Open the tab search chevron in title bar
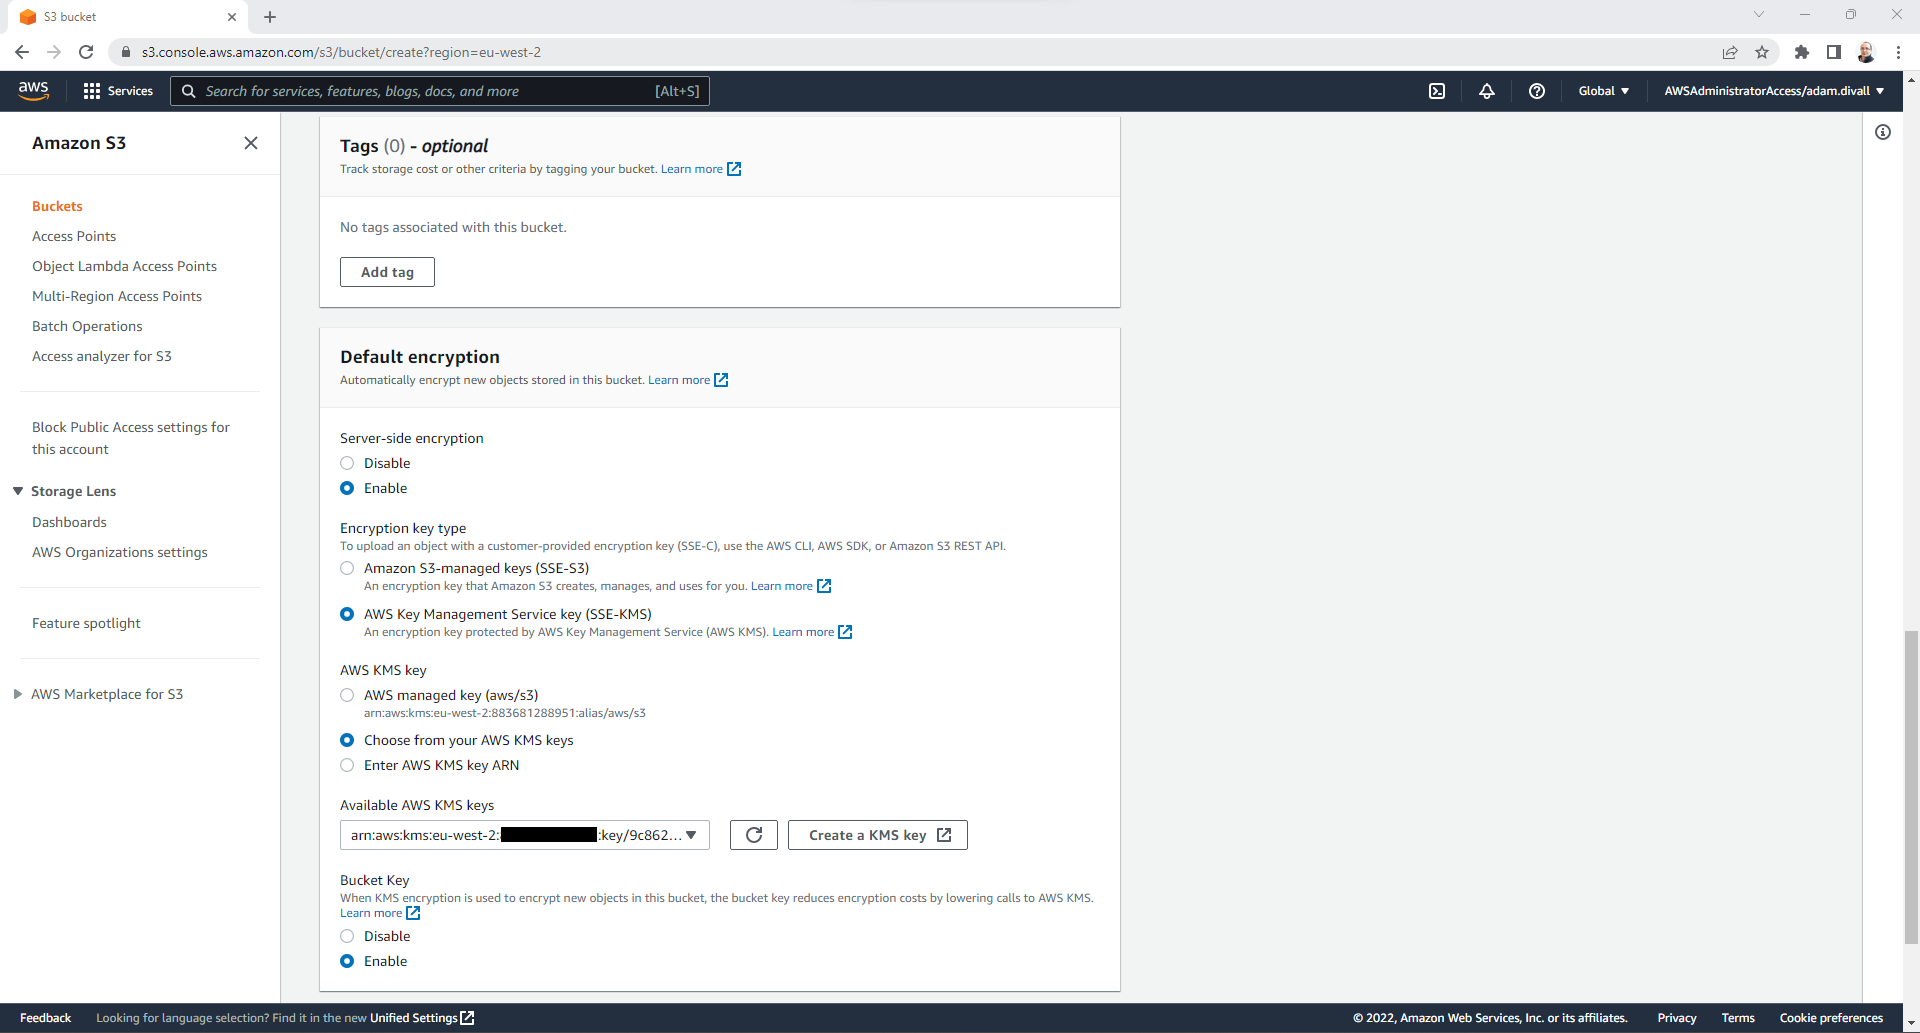1920x1033 pixels. pos(1759,14)
